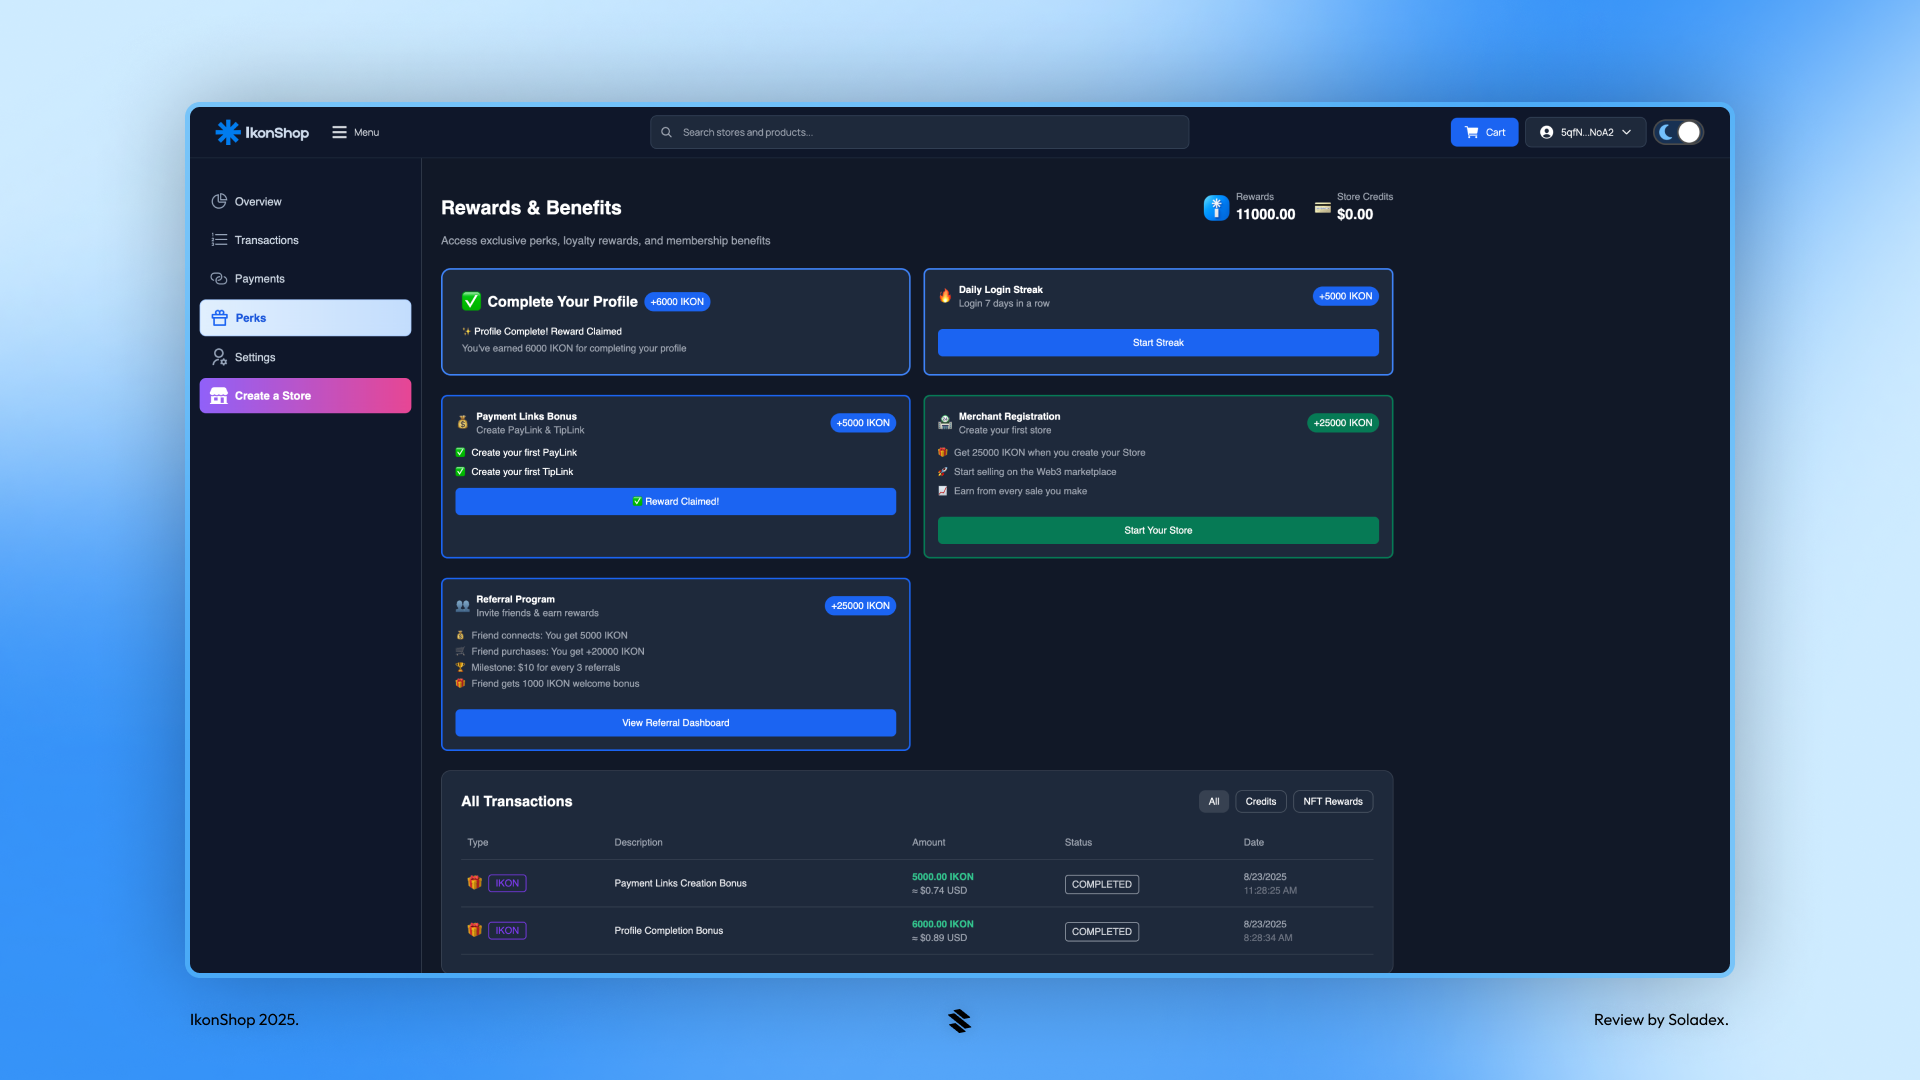Click the Settings user-gear icon
The width and height of the screenshot is (1920, 1080).
click(219, 357)
